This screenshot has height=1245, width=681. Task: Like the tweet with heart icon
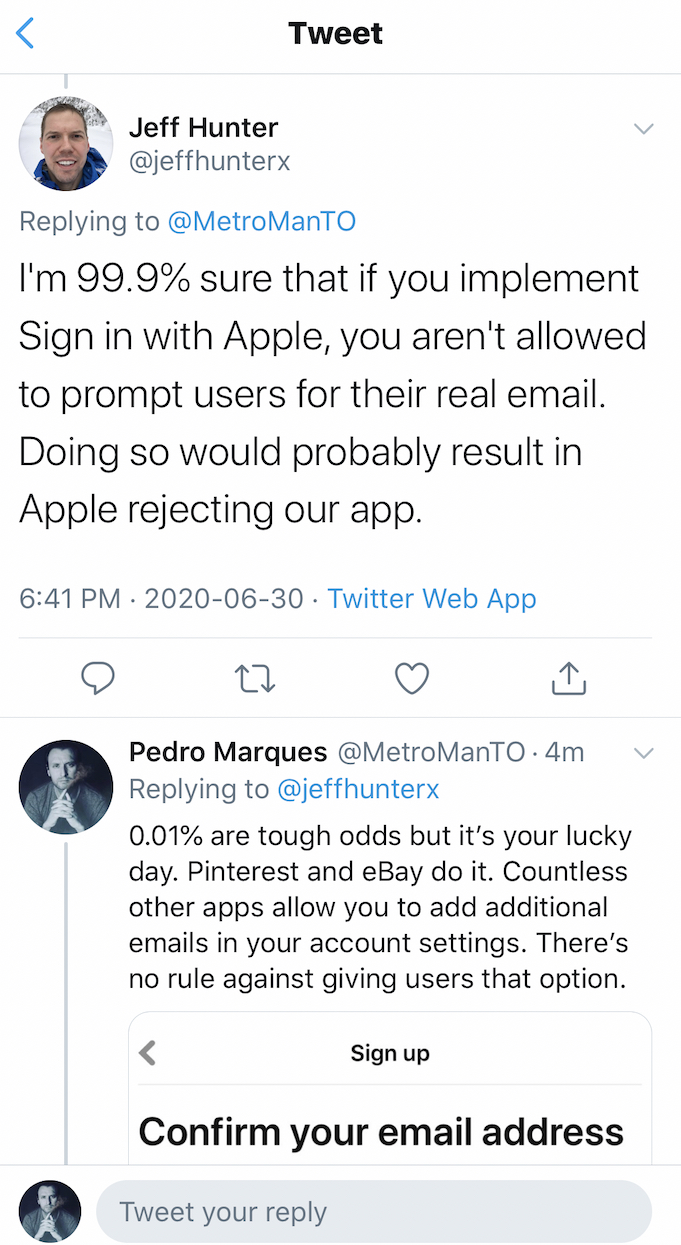pyautogui.click(x=411, y=679)
